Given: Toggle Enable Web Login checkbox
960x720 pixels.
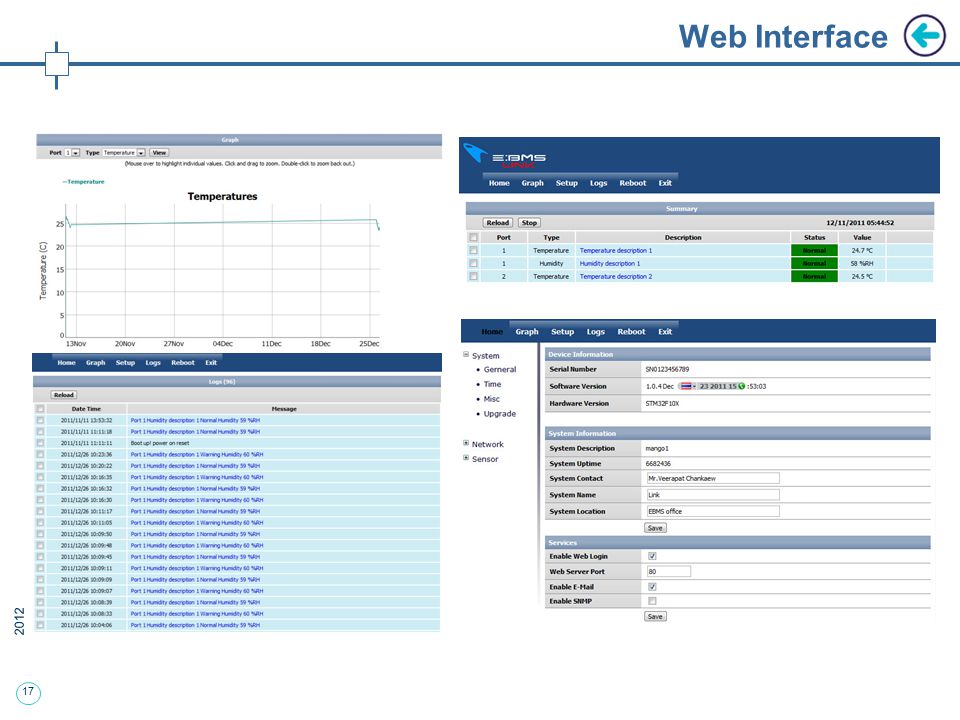Looking at the screenshot, I should pyautogui.click(x=652, y=556).
